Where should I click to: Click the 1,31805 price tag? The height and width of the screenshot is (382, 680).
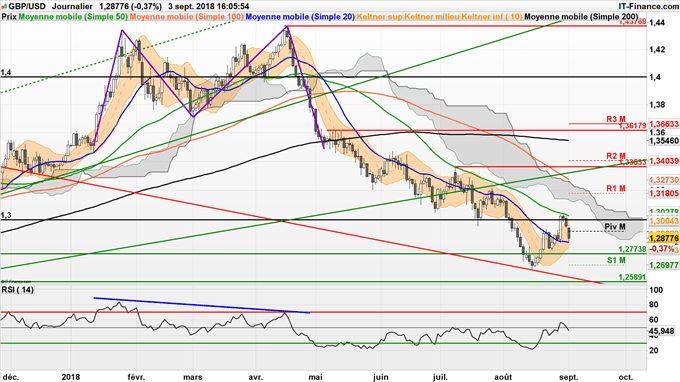[x=664, y=194]
